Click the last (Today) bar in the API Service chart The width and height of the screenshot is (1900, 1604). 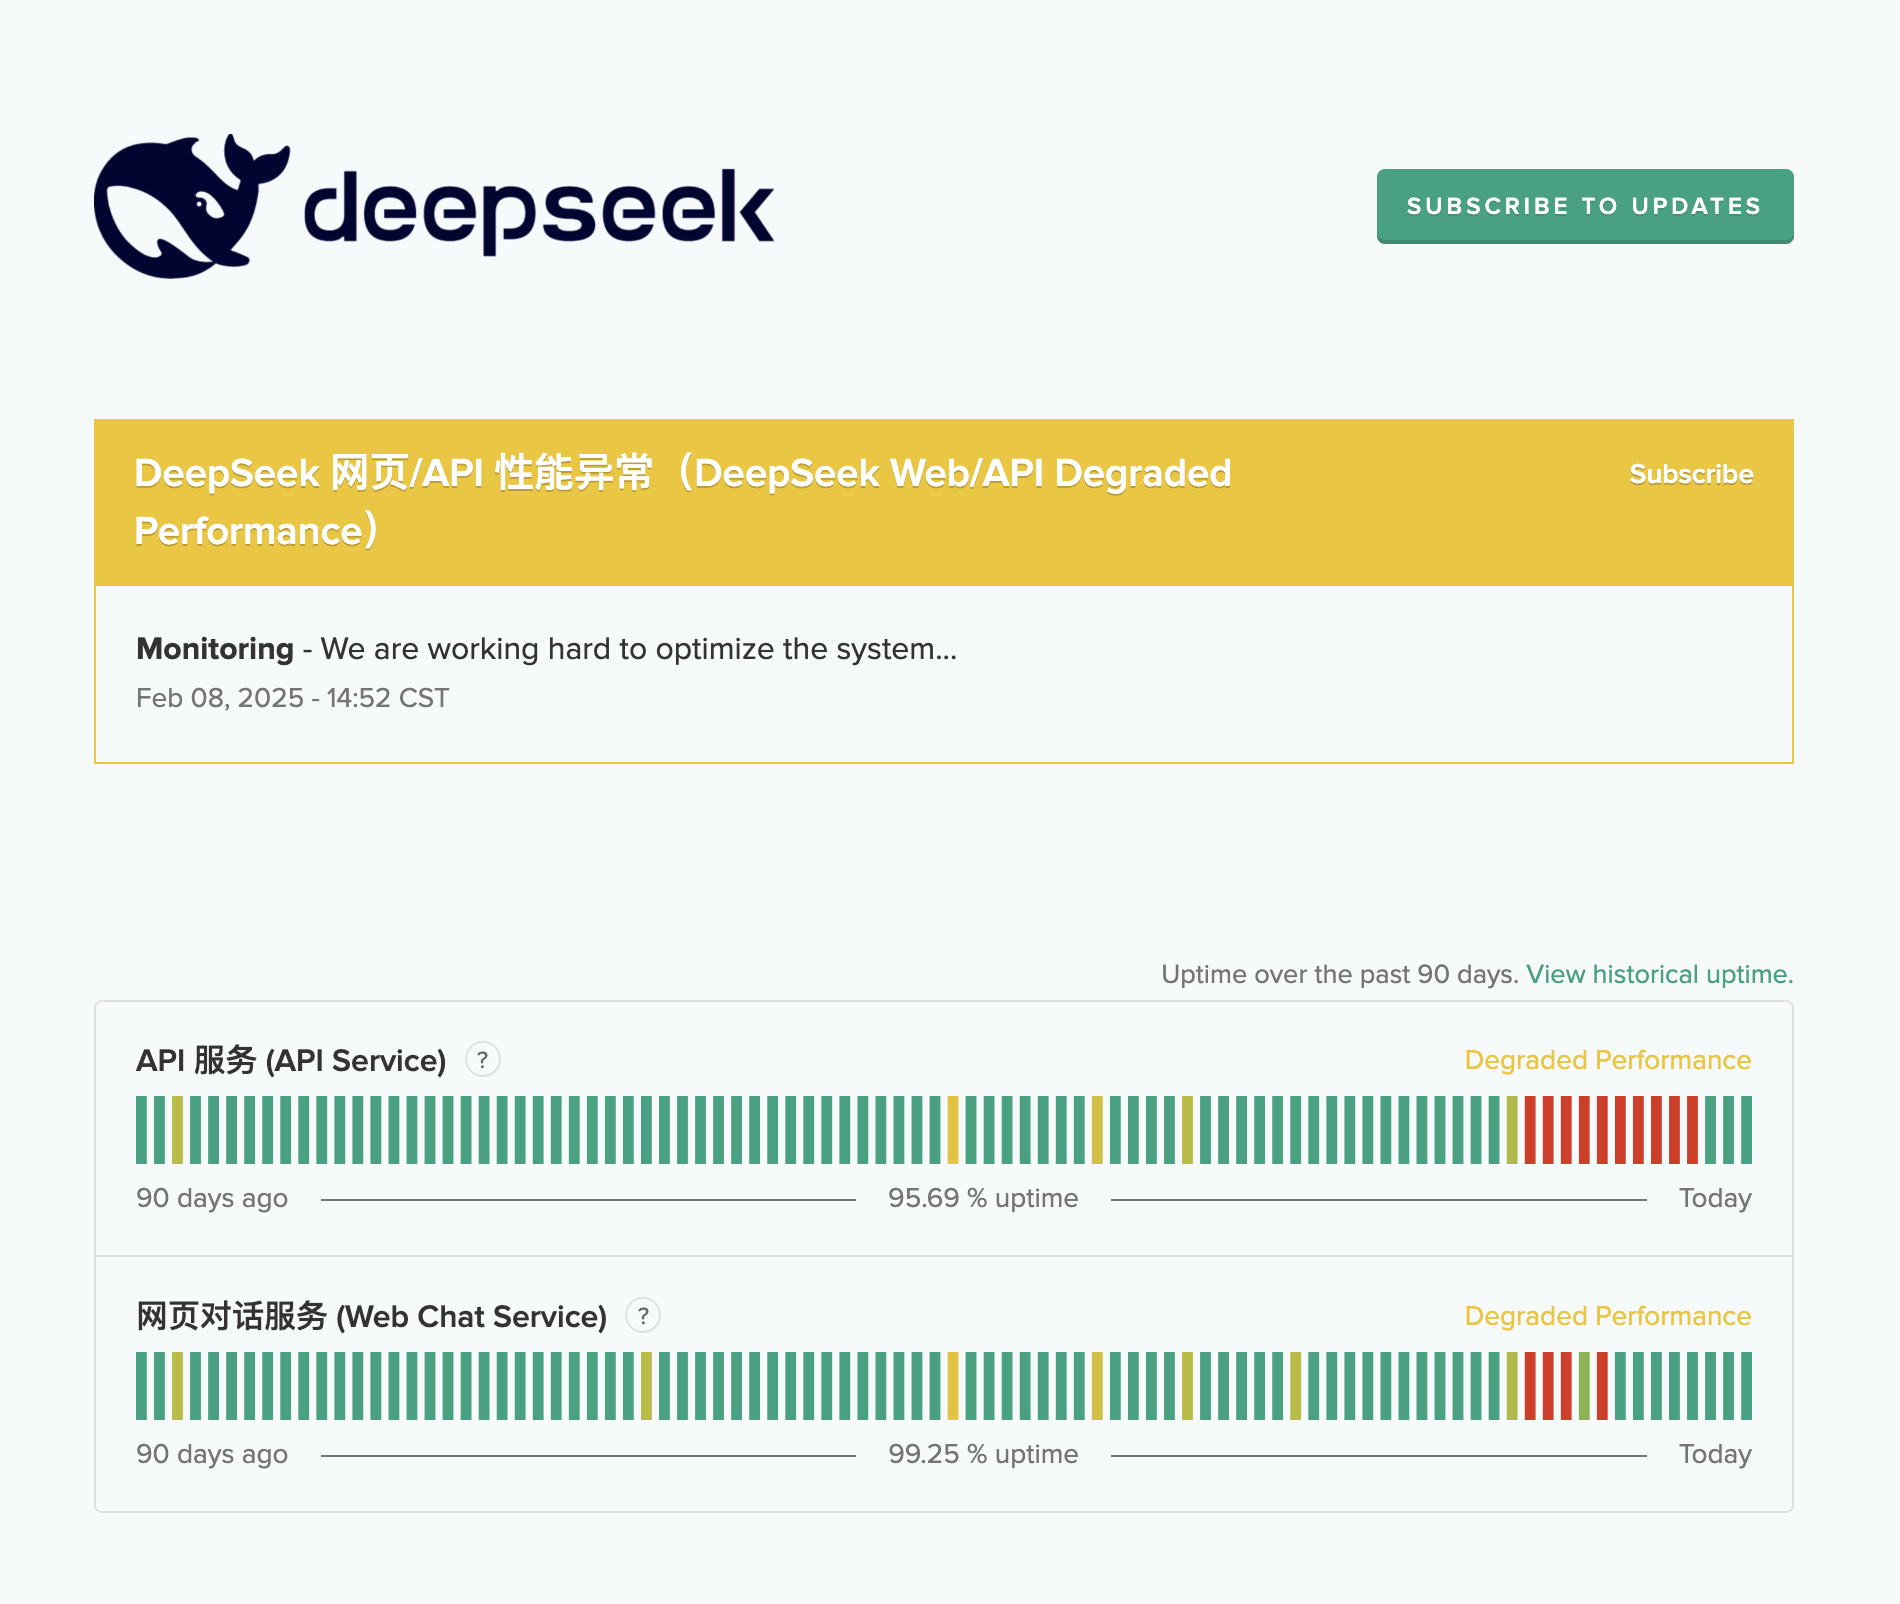(1746, 1130)
